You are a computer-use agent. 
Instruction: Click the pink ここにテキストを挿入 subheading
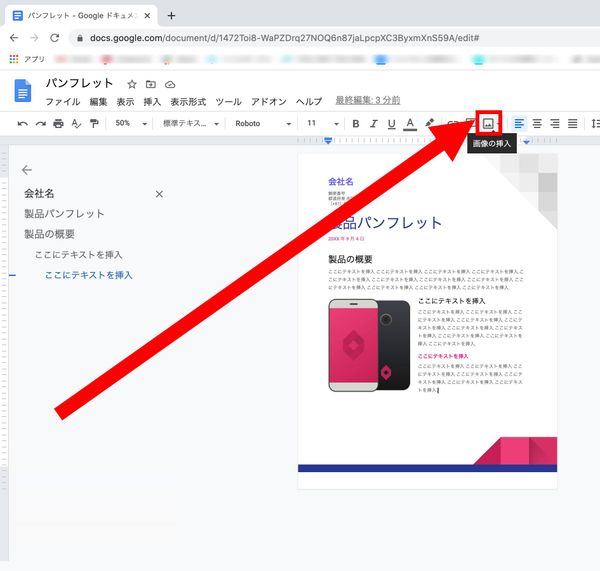[443, 356]
